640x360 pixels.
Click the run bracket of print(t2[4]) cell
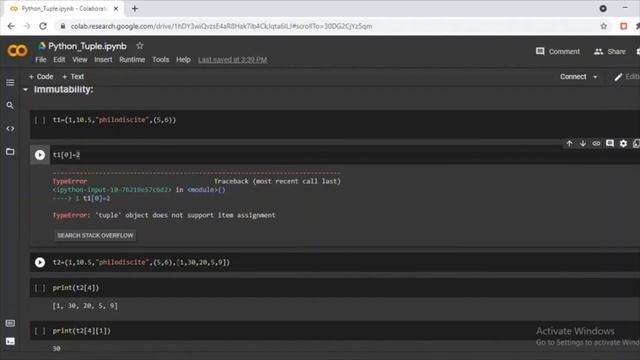(x=40, y=288)
